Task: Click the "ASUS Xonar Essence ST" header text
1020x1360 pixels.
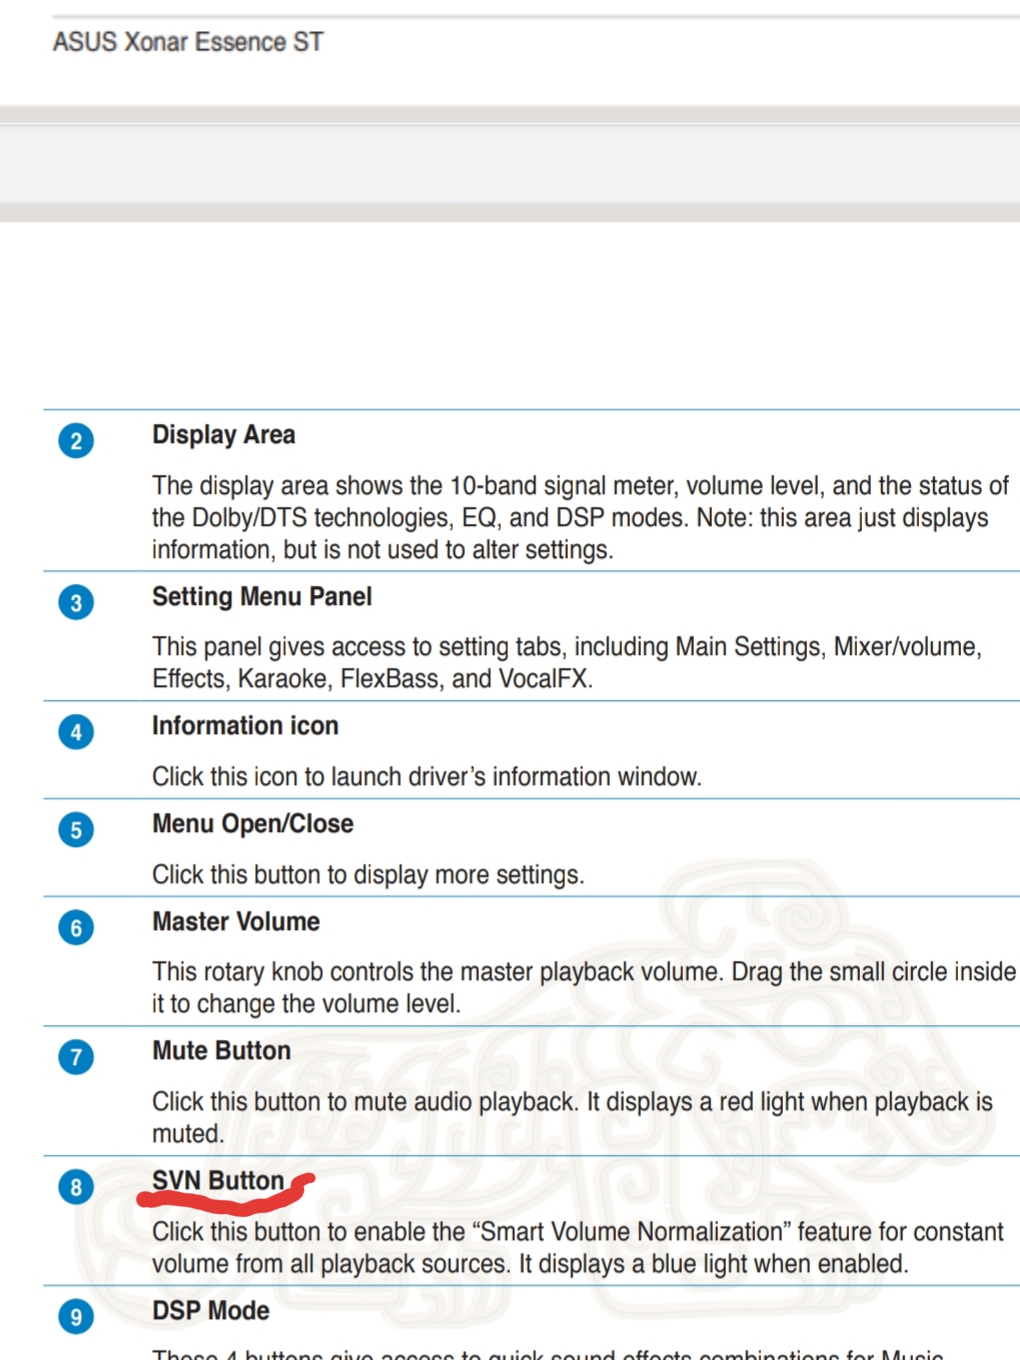Action: tap(188, 42)
